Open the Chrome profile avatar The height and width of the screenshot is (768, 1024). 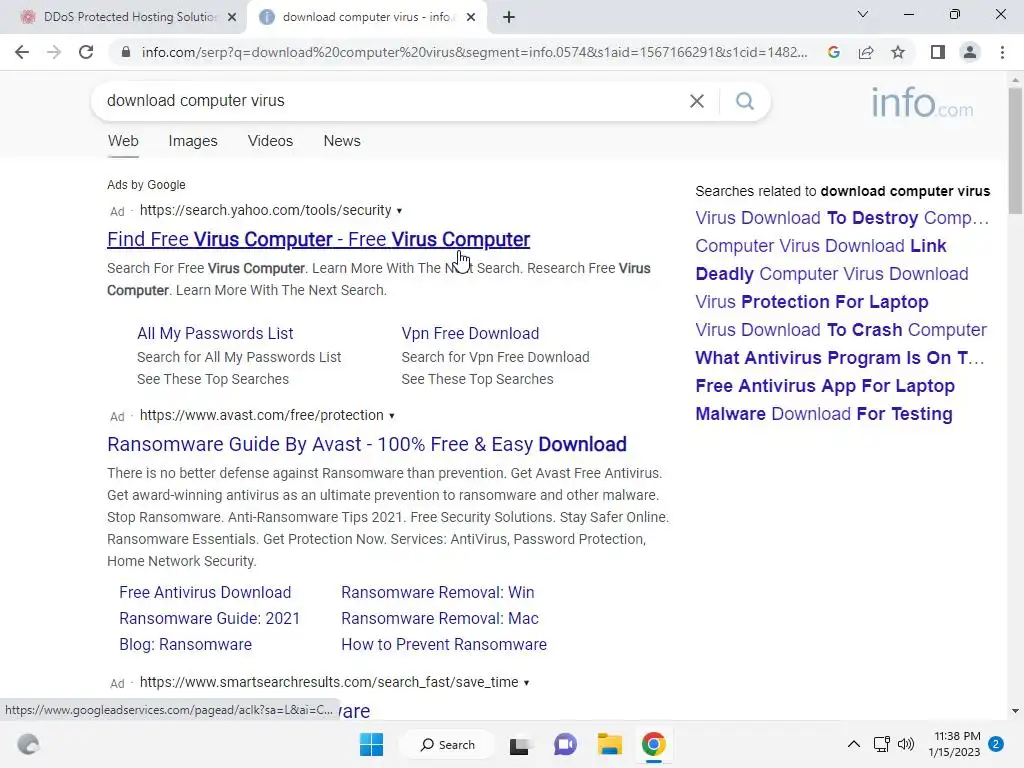pyautogui.click(x=970, y=52)
